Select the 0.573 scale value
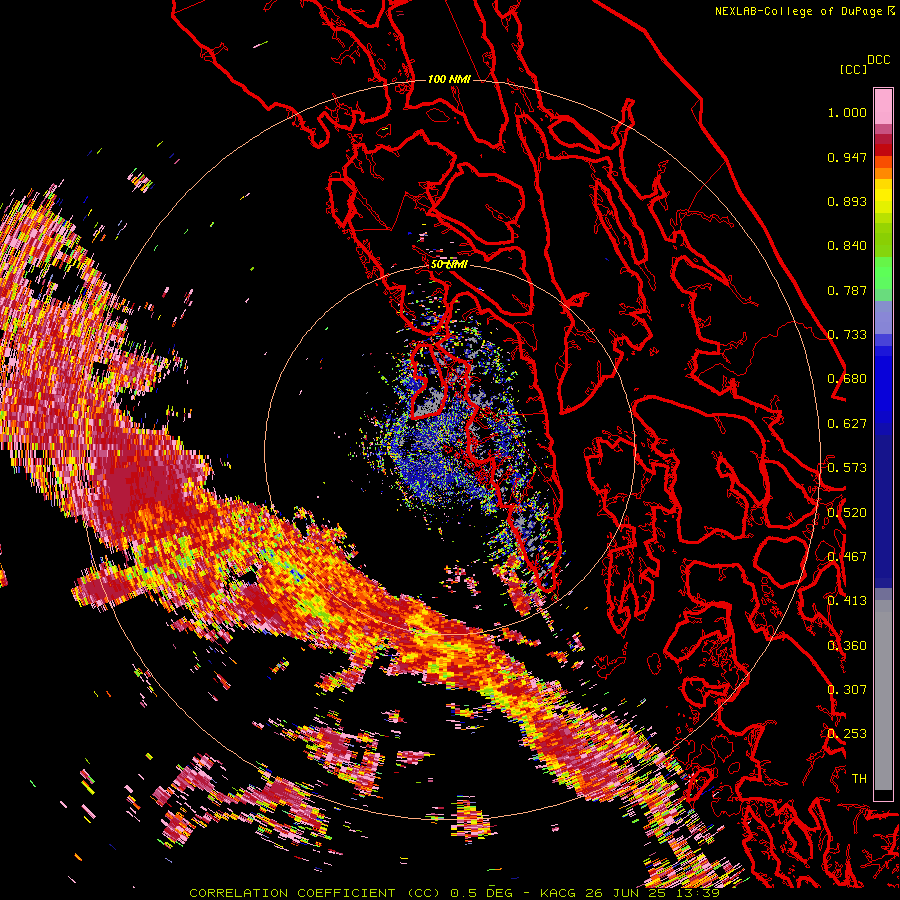 (847, 468)
